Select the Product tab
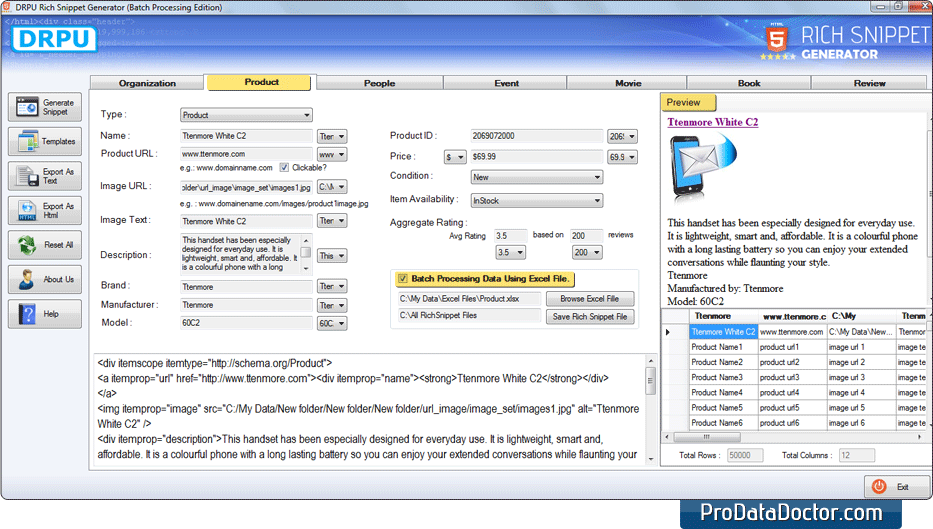This screenshot has width=933, height=529. point(261,82)
